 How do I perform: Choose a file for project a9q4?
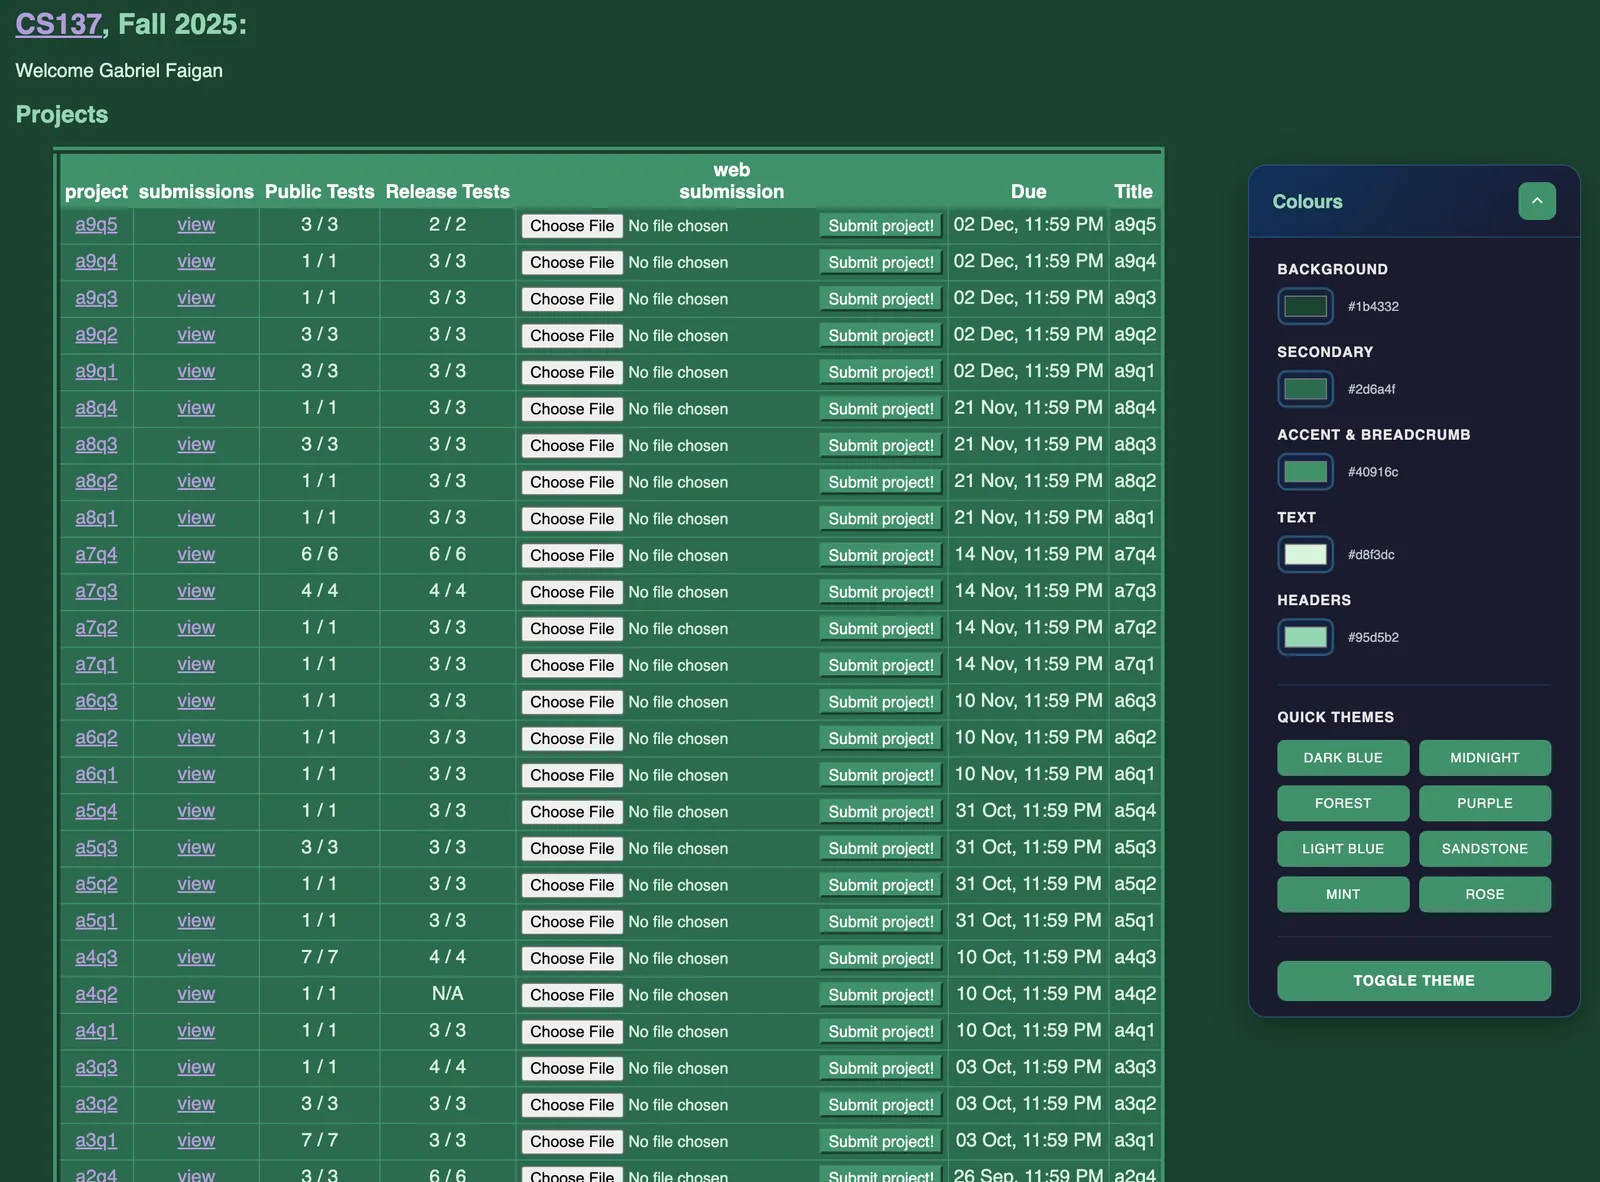(x=572, y=263)
